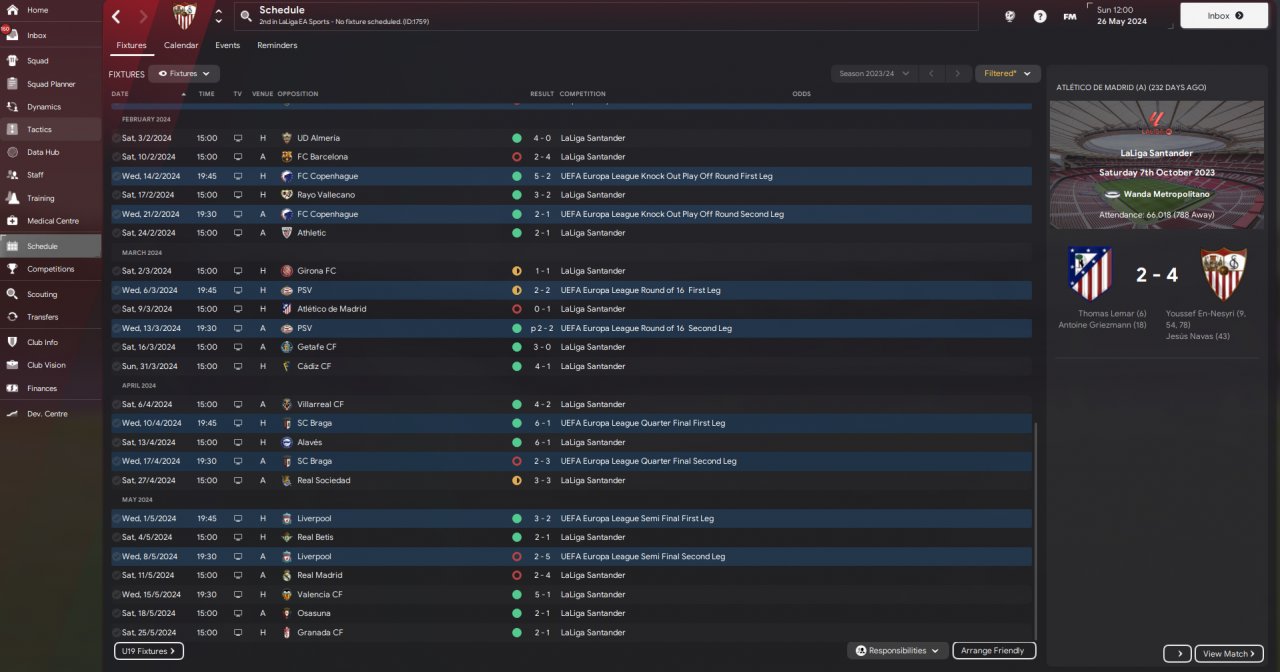
Task: Toggle reminder circle for Sat 10/2/2024 fixture
Action: point(116,157)
